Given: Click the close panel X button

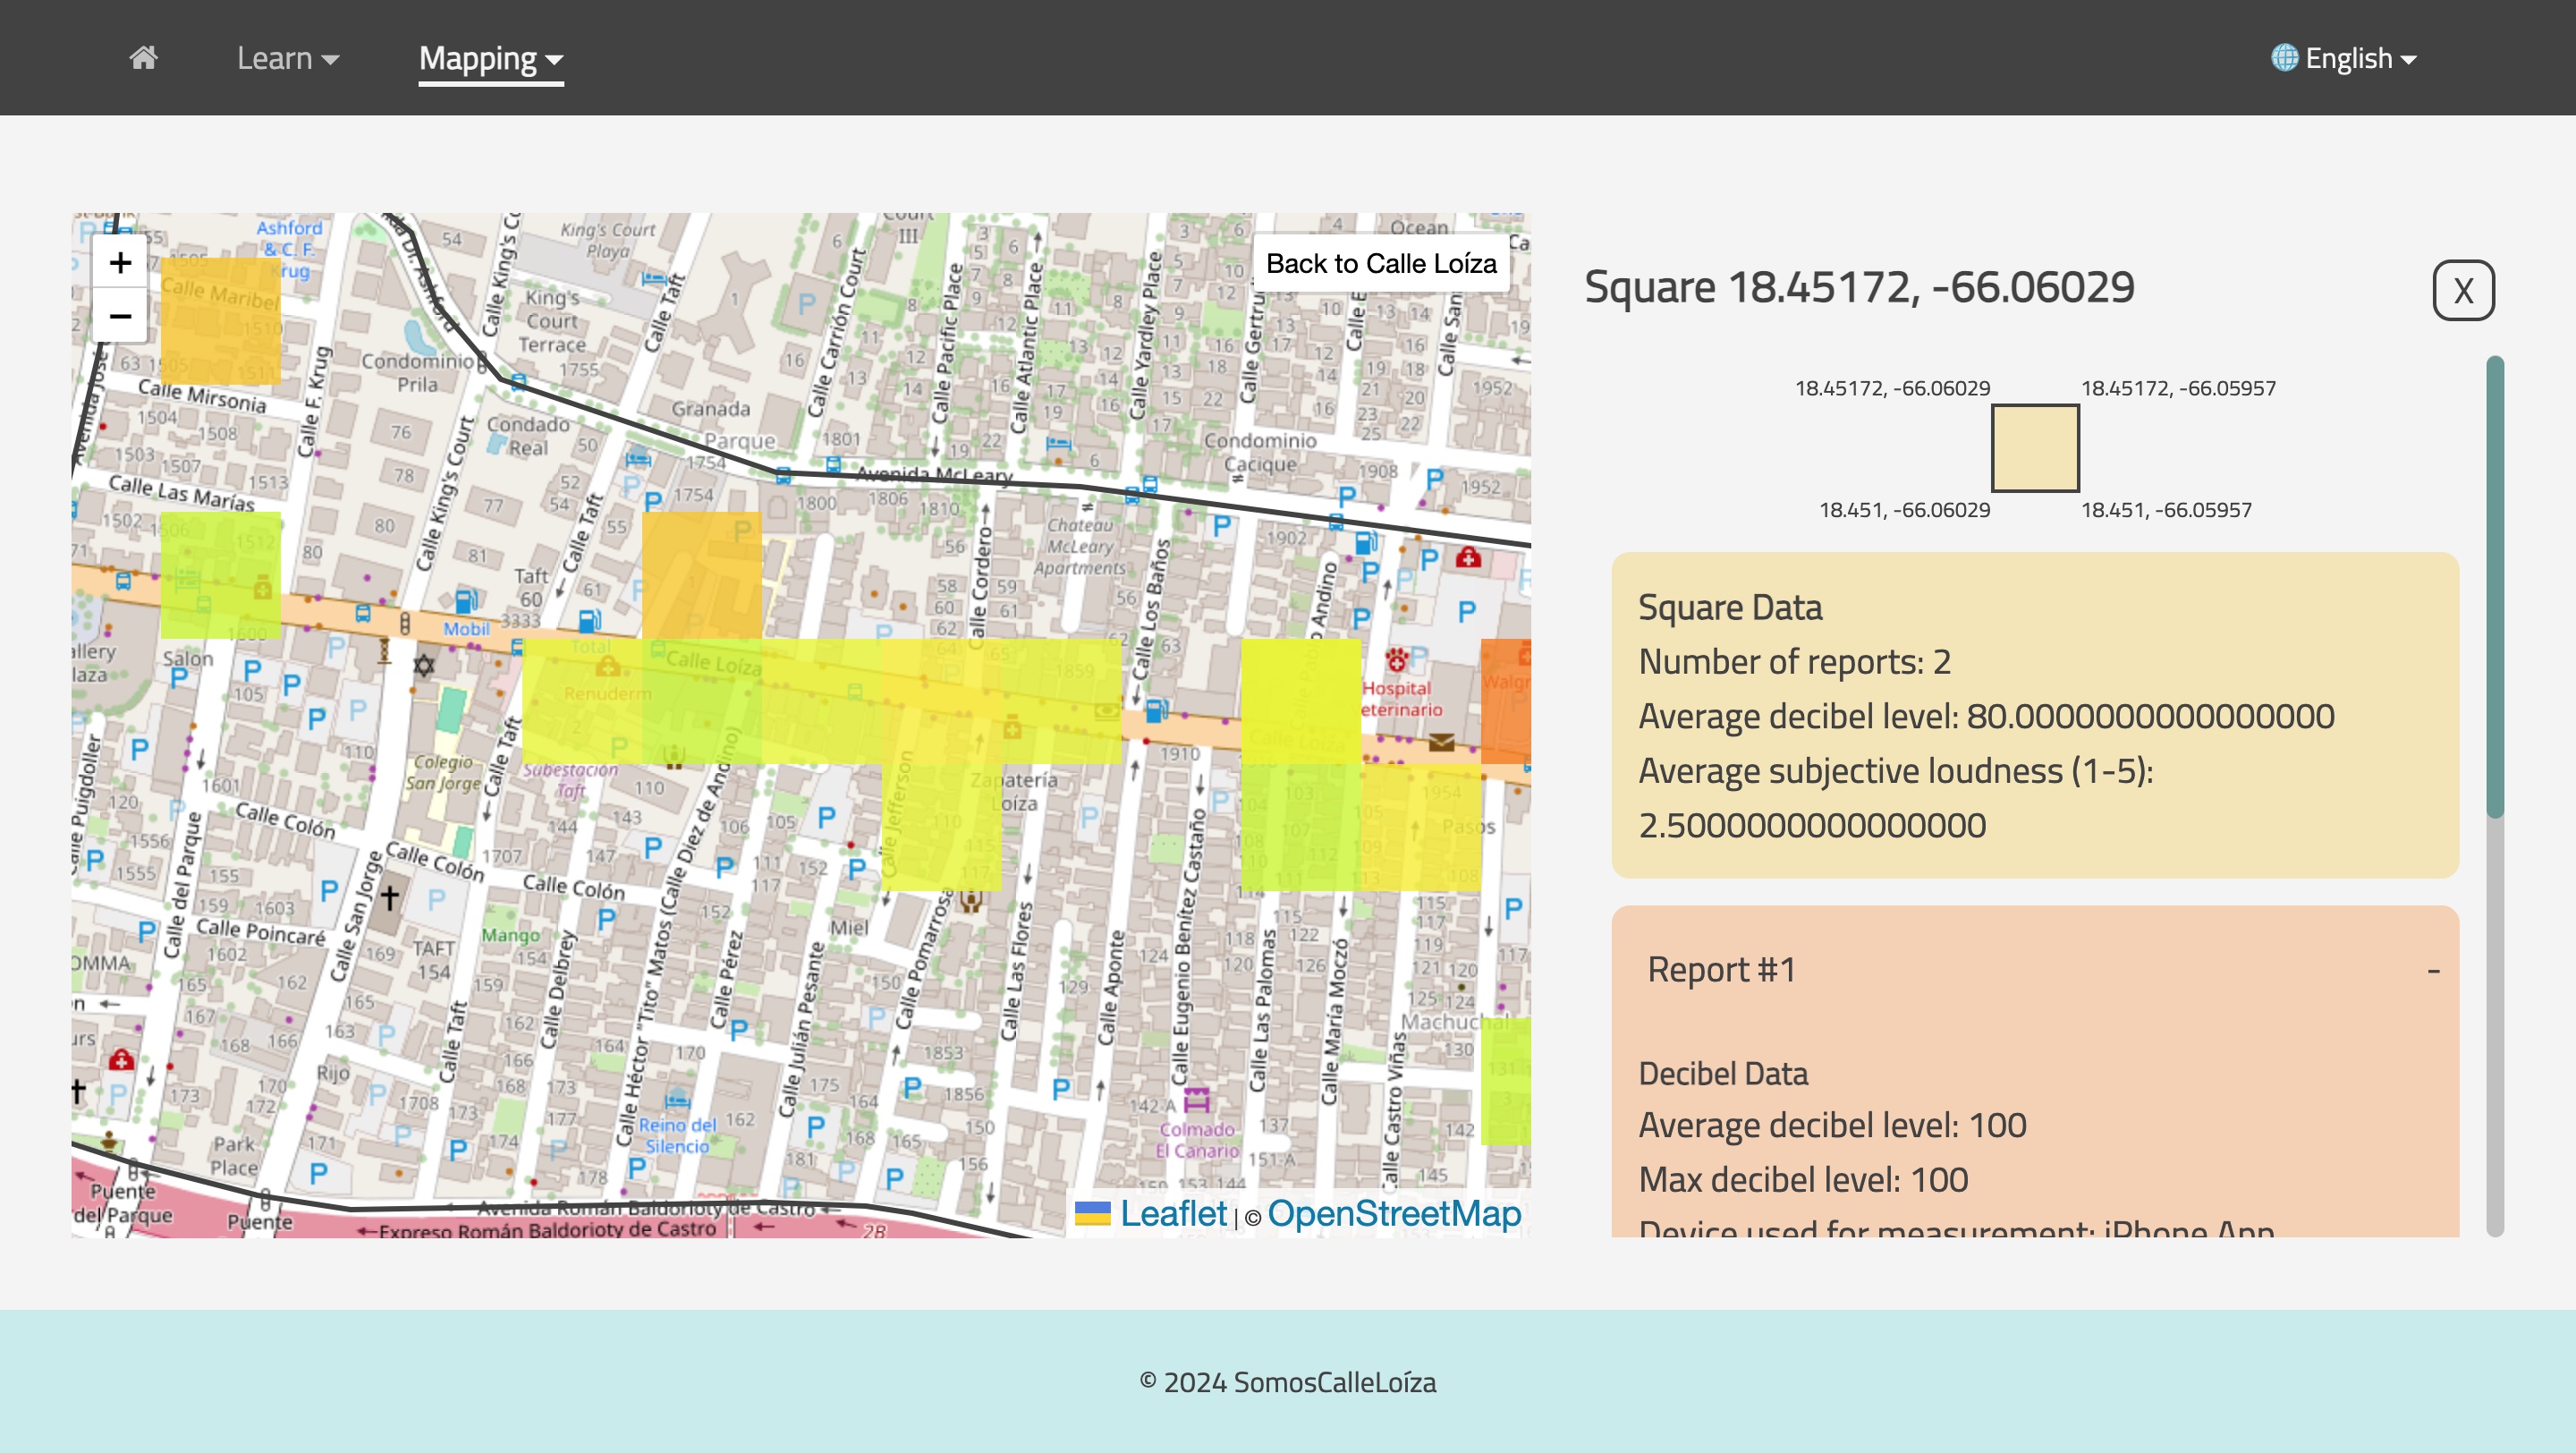Looking at the screenshot, I should click(x=2461, y=290).
